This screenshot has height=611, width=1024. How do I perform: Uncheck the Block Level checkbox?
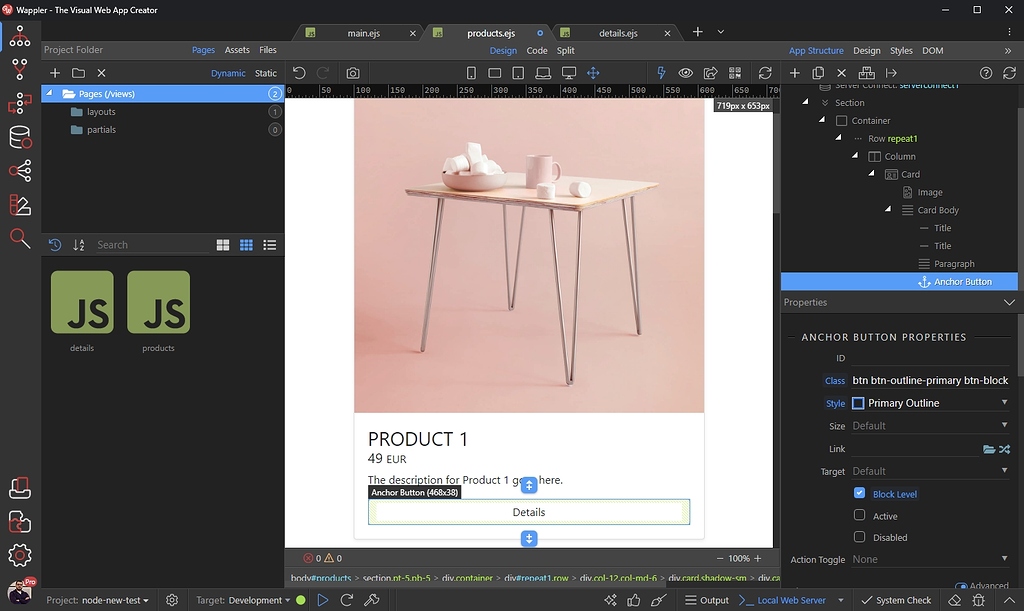click(x=859, y=493)
